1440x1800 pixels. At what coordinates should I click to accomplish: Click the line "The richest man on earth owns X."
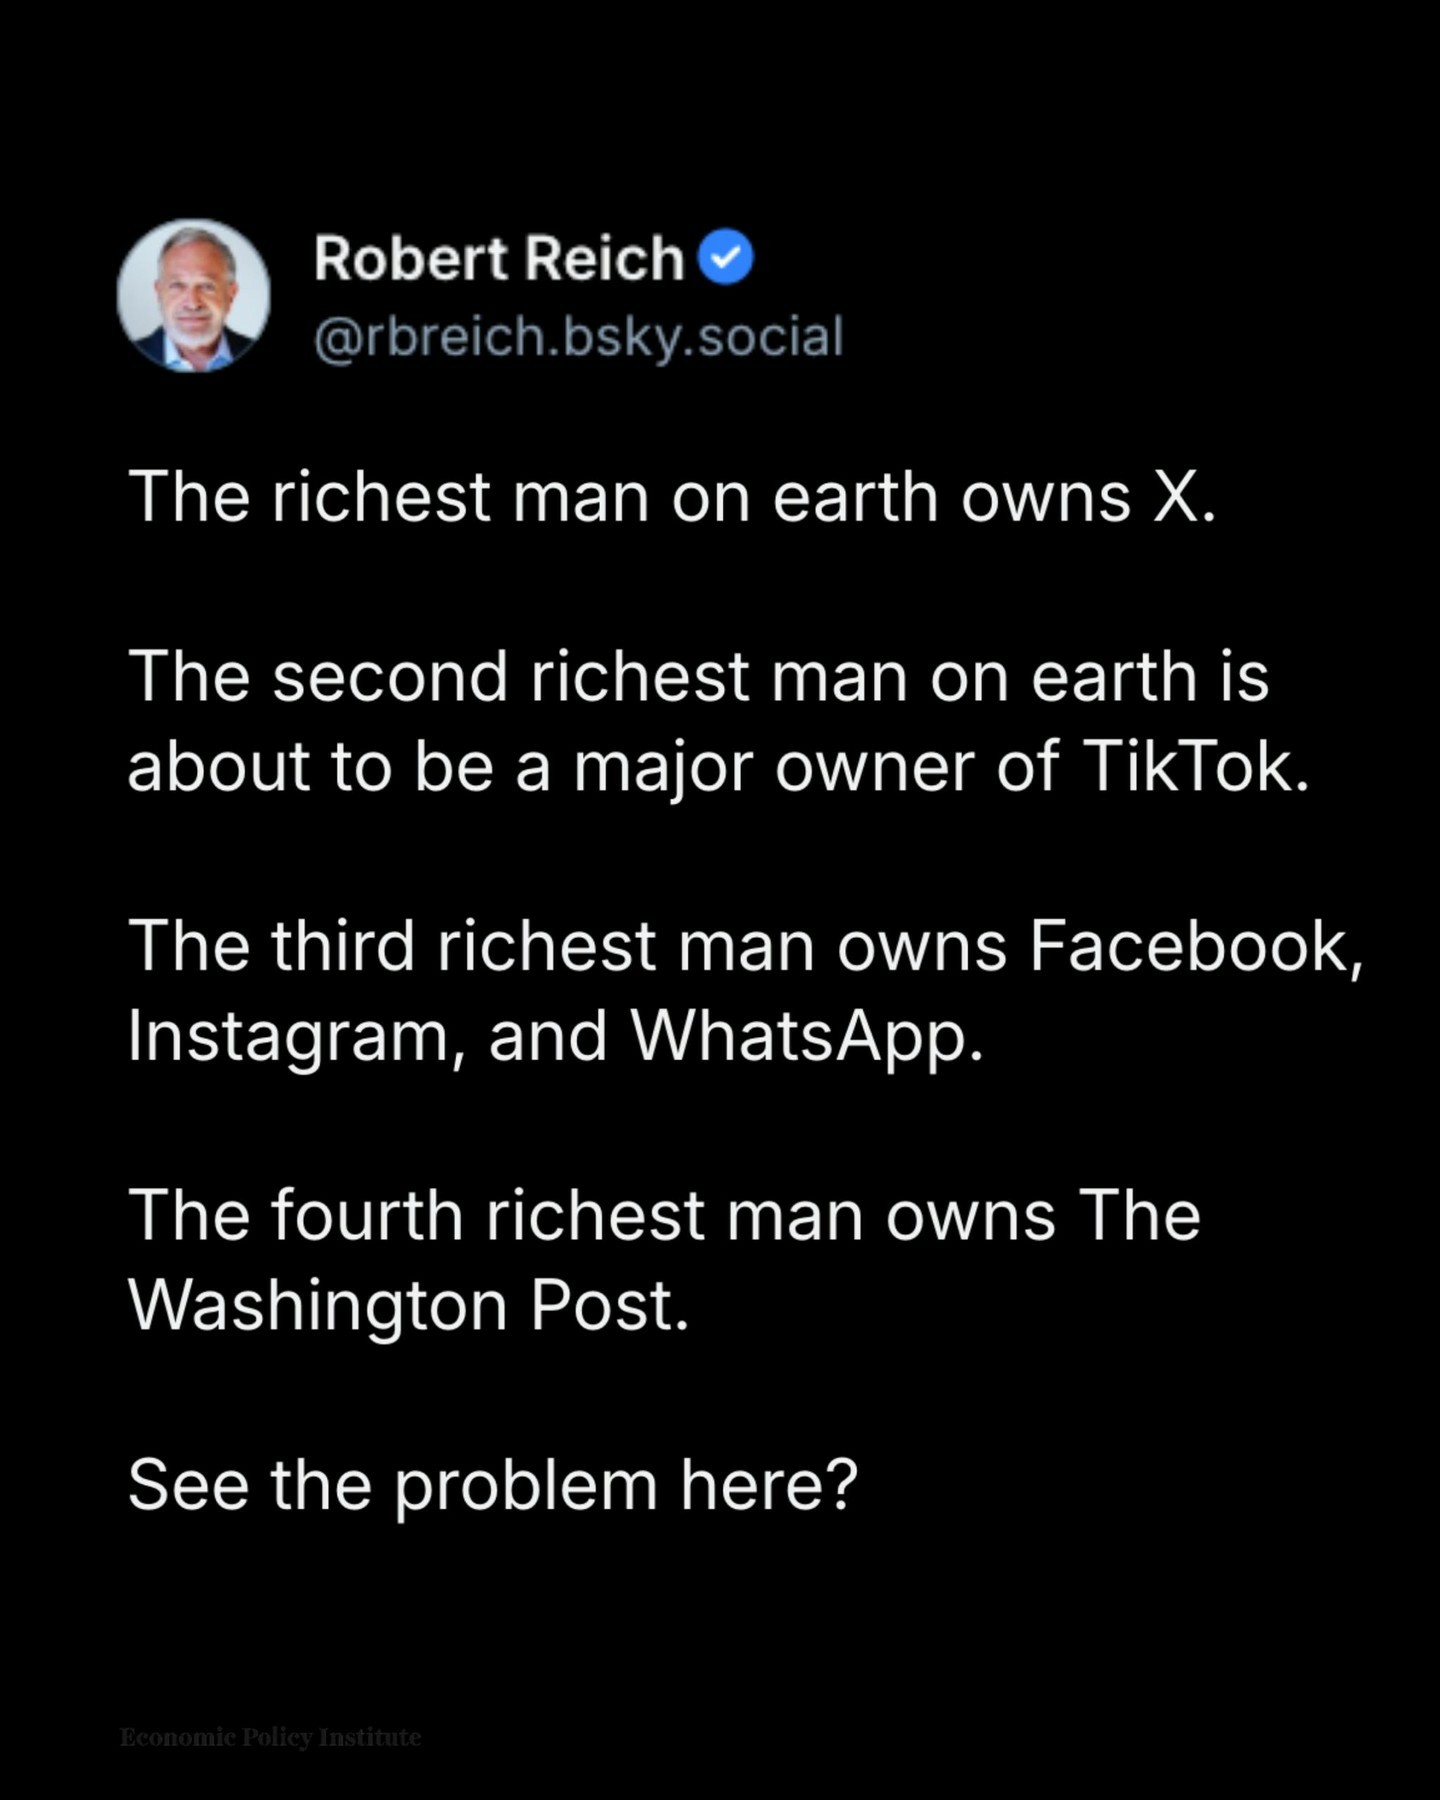(x=672, y=496)
